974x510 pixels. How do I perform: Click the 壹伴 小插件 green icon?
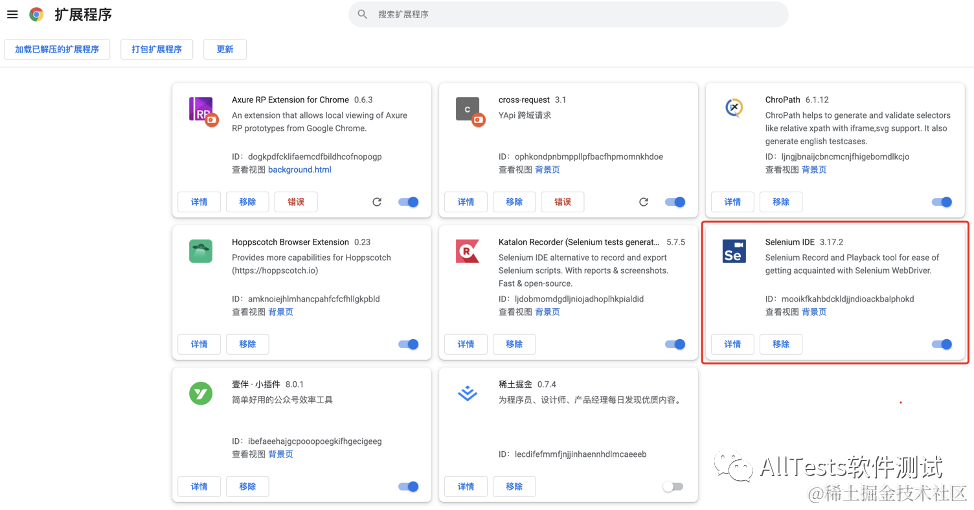(201, 393)
